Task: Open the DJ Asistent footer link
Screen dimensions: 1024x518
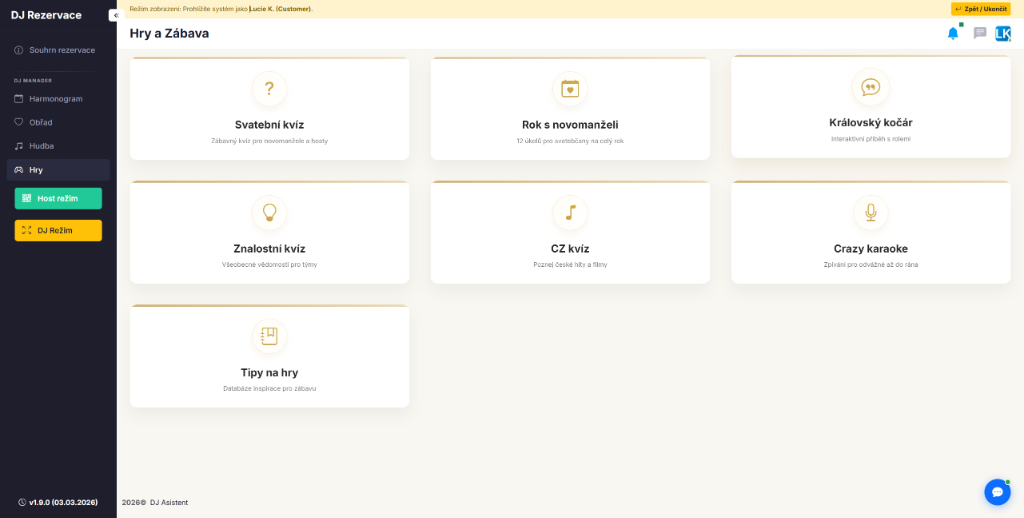Action: coord(169,502)
